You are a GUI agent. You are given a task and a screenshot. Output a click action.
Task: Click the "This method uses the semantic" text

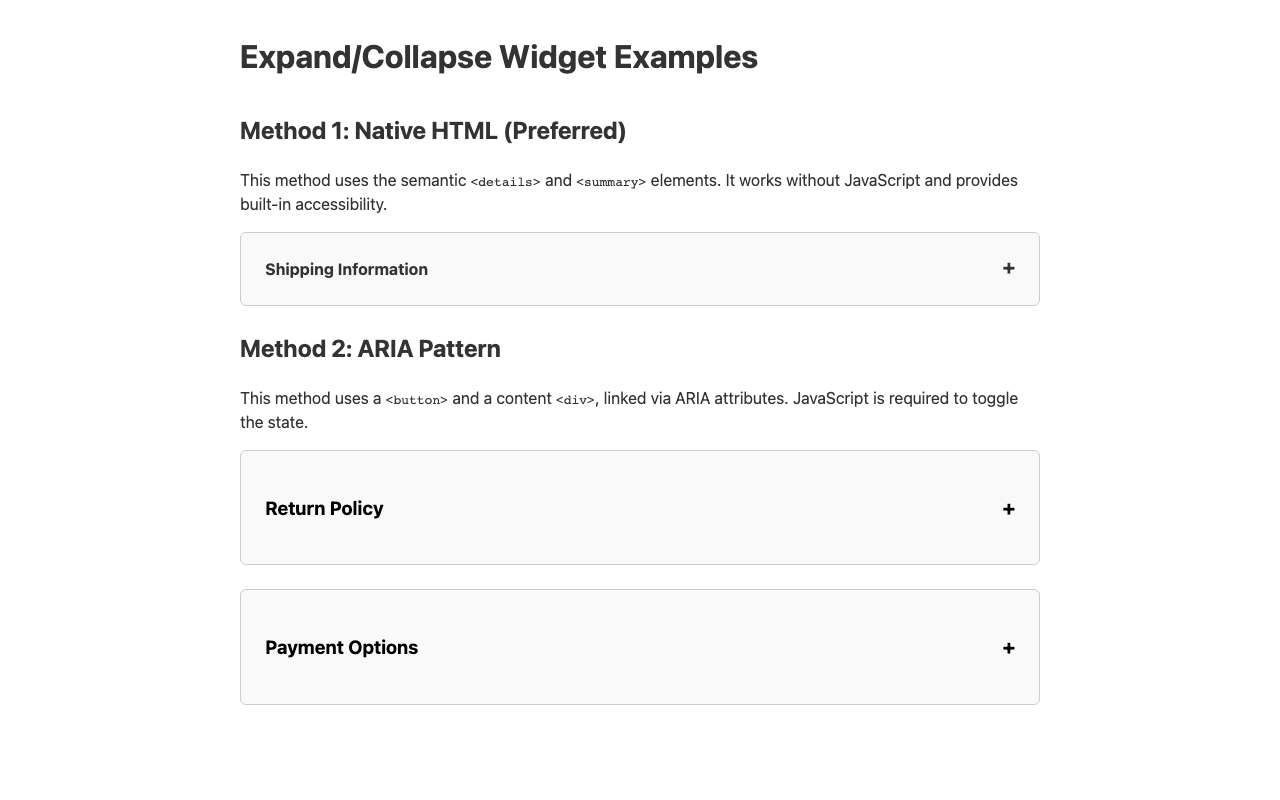coord(353,180)
